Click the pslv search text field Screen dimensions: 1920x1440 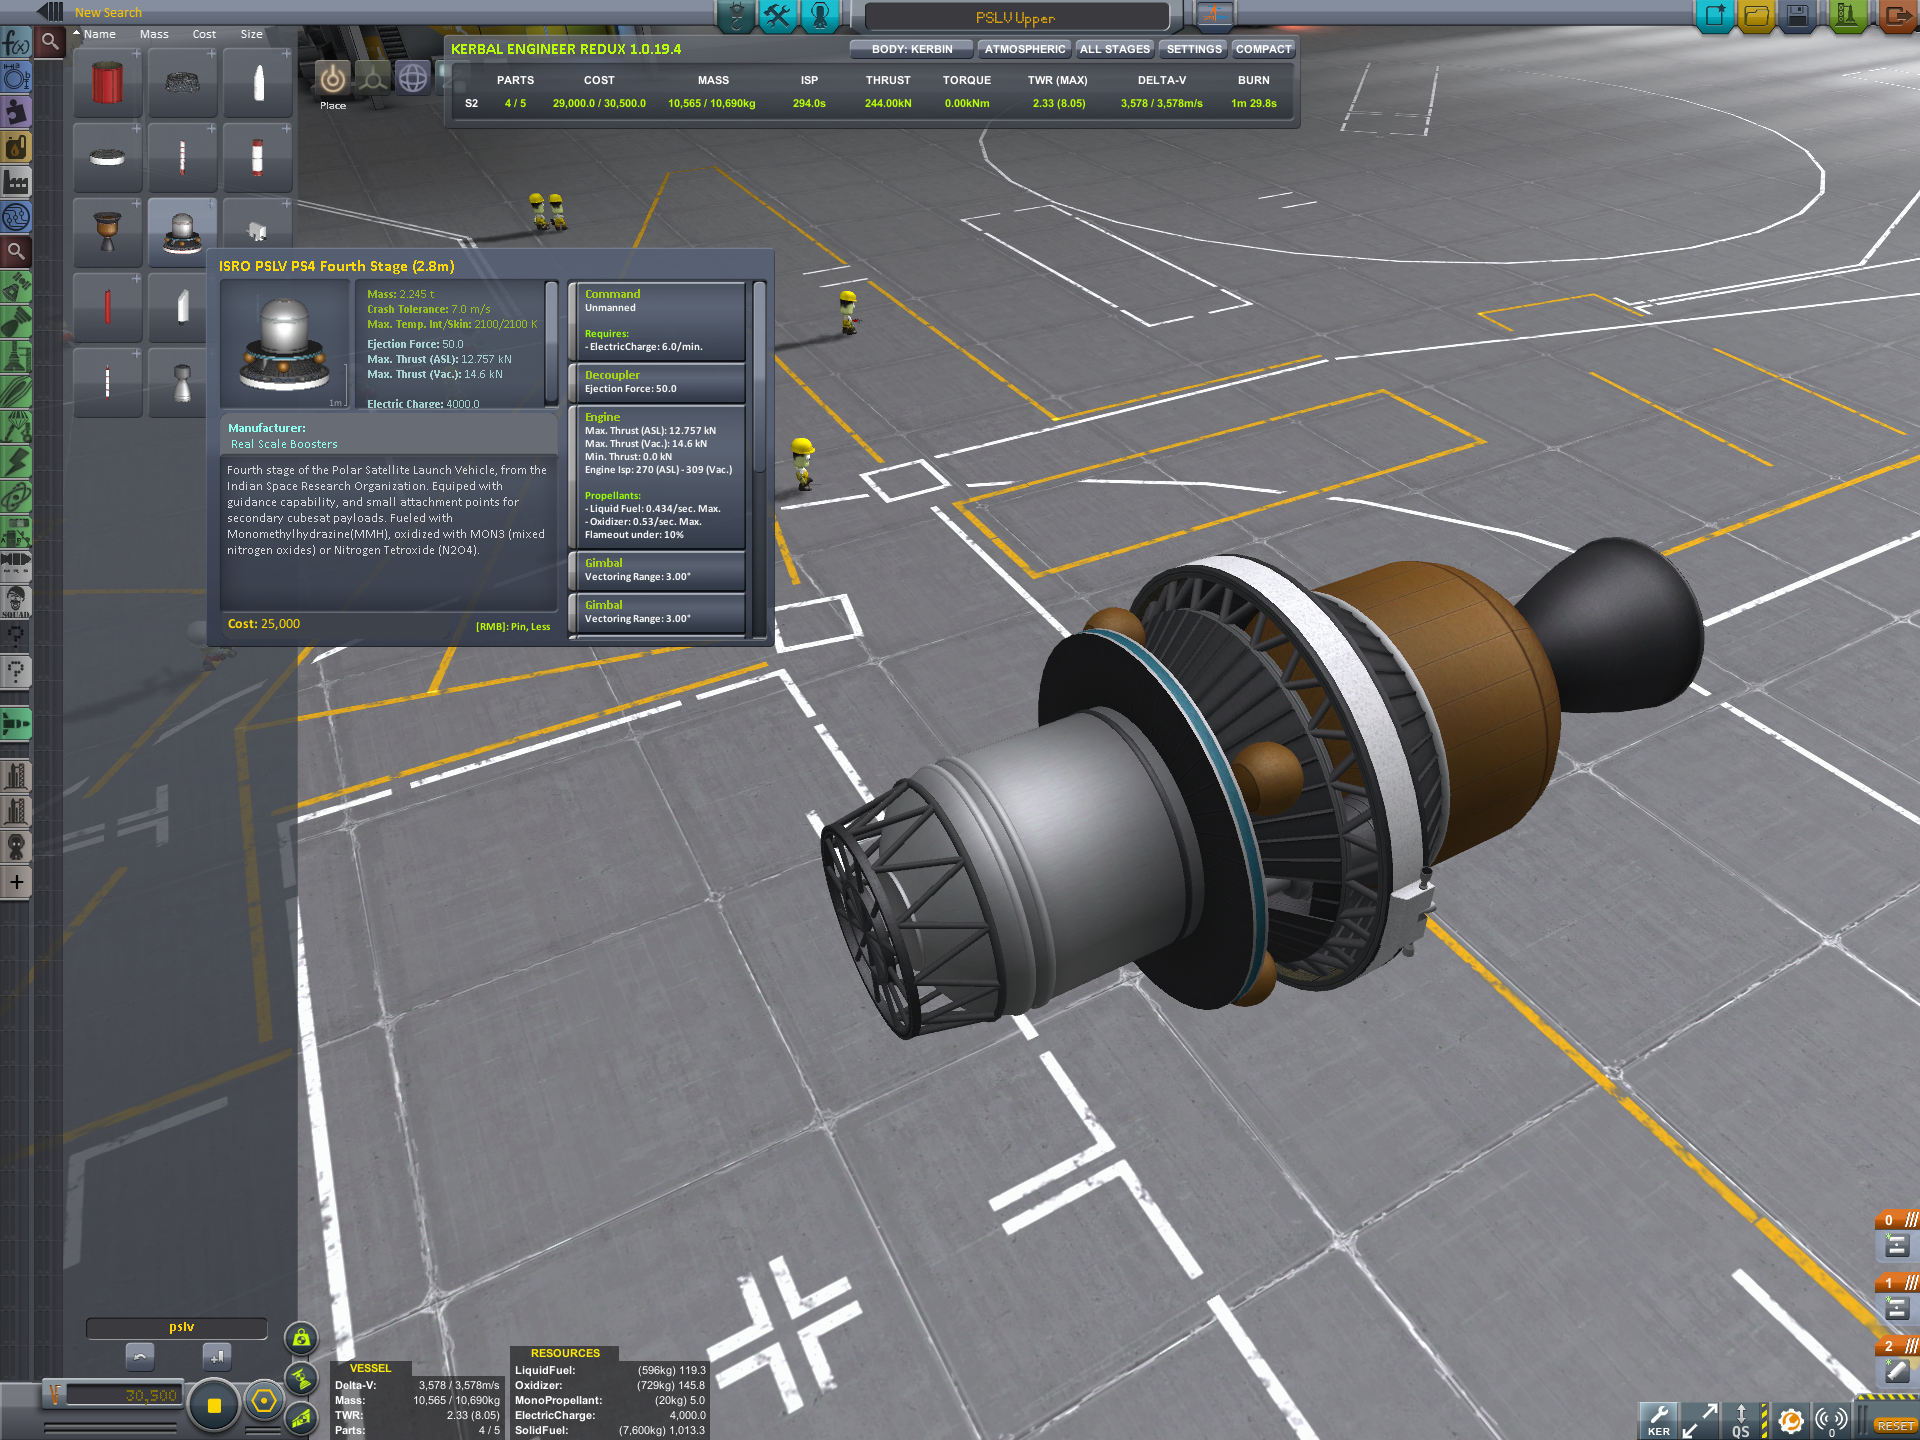coord(178,1327)
